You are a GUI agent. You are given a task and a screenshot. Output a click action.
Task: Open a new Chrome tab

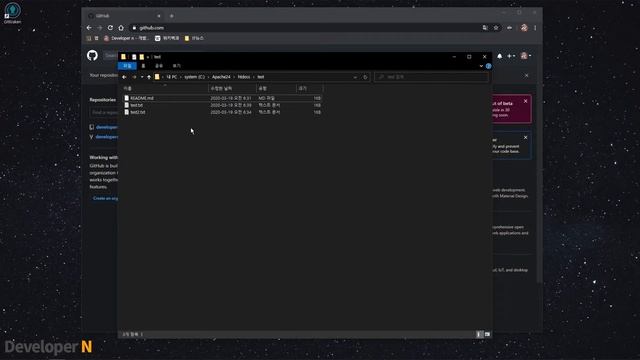[172, 16]
